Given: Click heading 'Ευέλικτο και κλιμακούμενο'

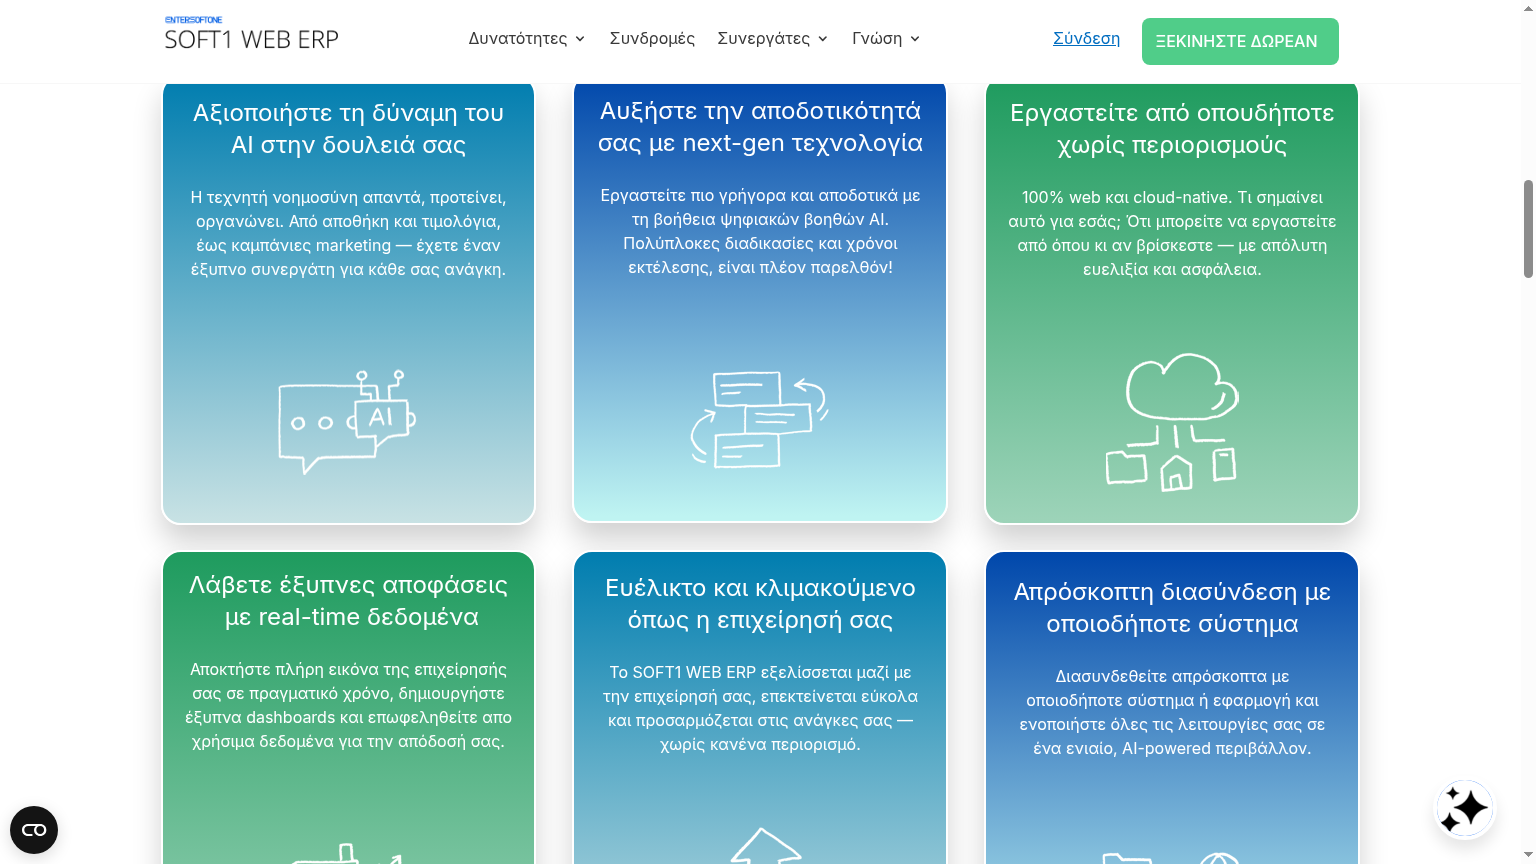Looking at the screenshot, I should pyautogui.click(x=760, y=604).
